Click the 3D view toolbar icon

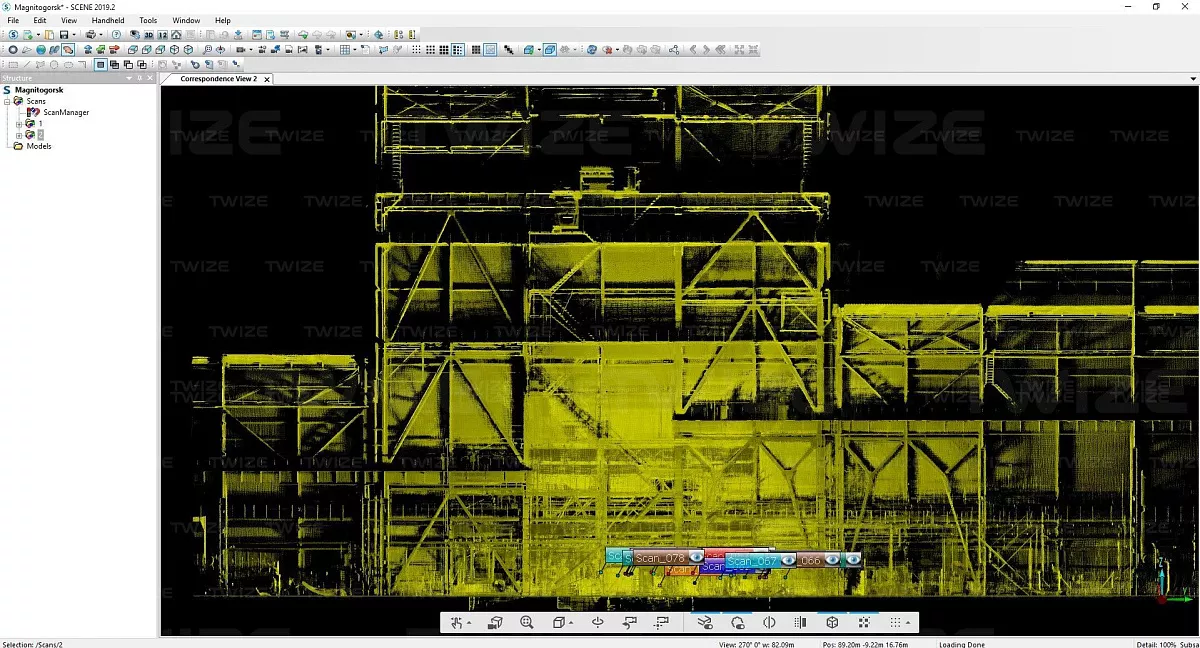click(x=148, y=35)
